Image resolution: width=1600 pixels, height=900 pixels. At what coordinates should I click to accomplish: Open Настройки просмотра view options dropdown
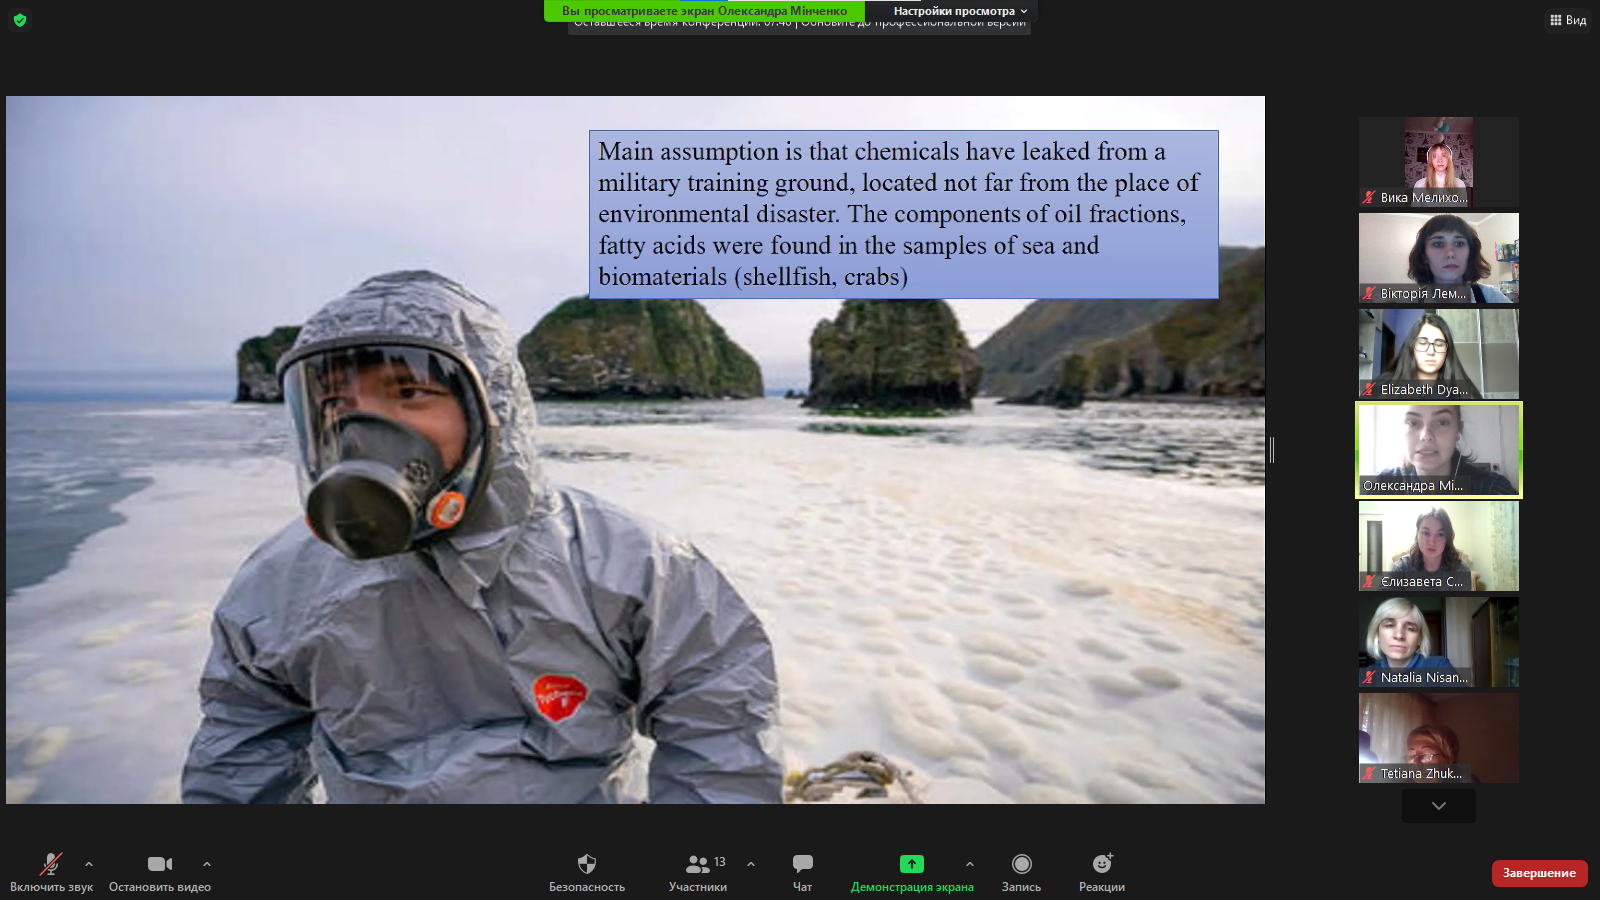point(960,11)
